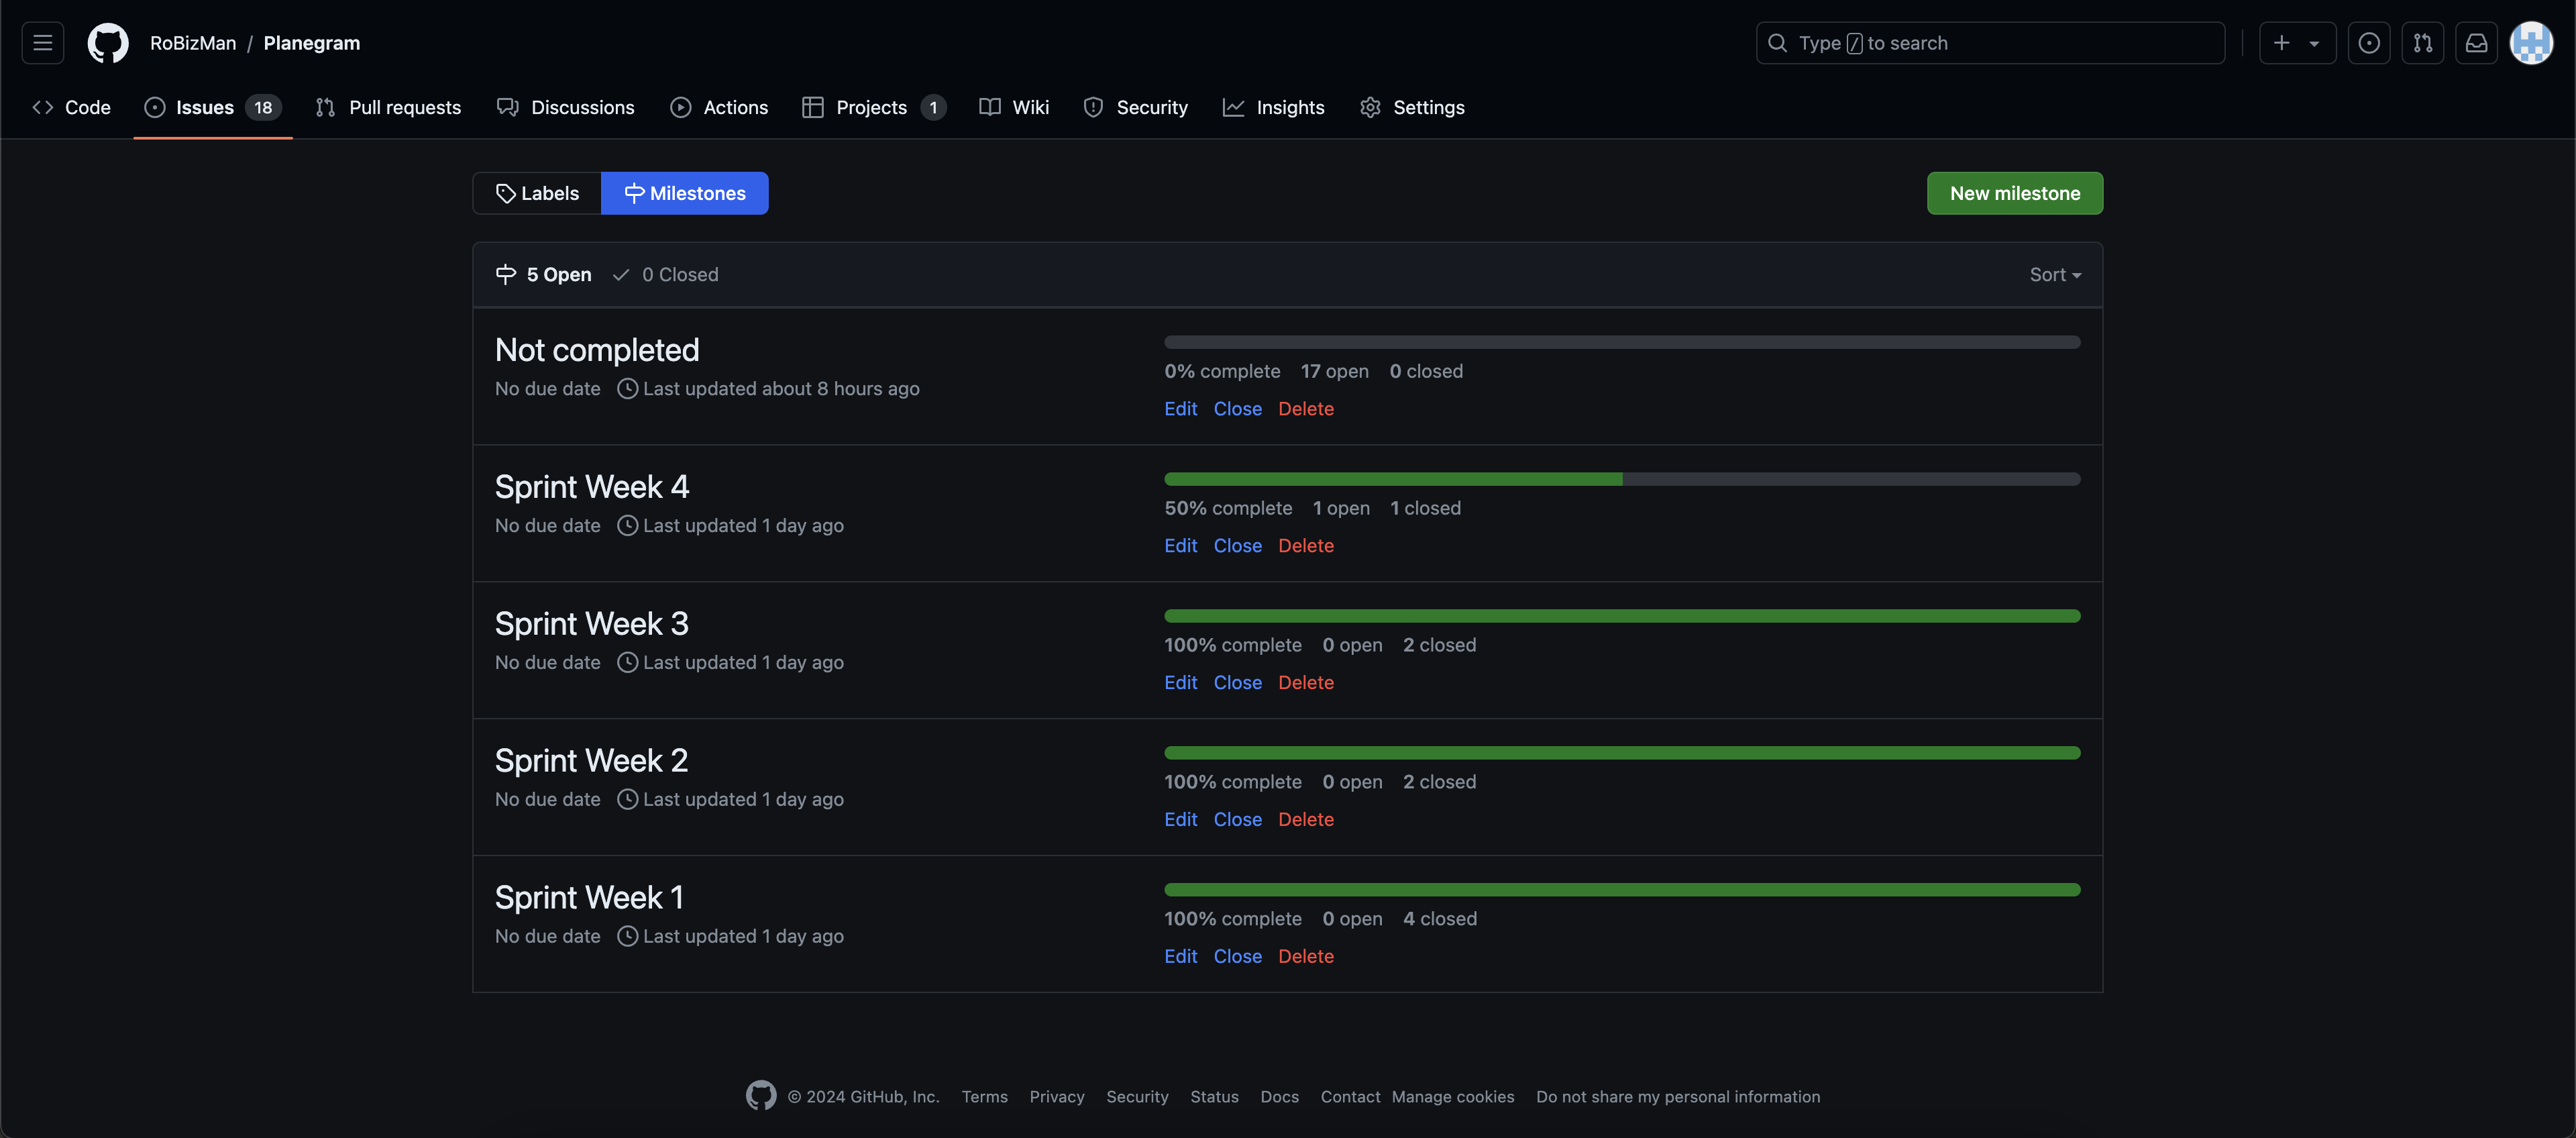This screenshot has height=1138, width=2576.
Task: Expand the create-new caret dropdown arrow
Action: pos(2314,43)
